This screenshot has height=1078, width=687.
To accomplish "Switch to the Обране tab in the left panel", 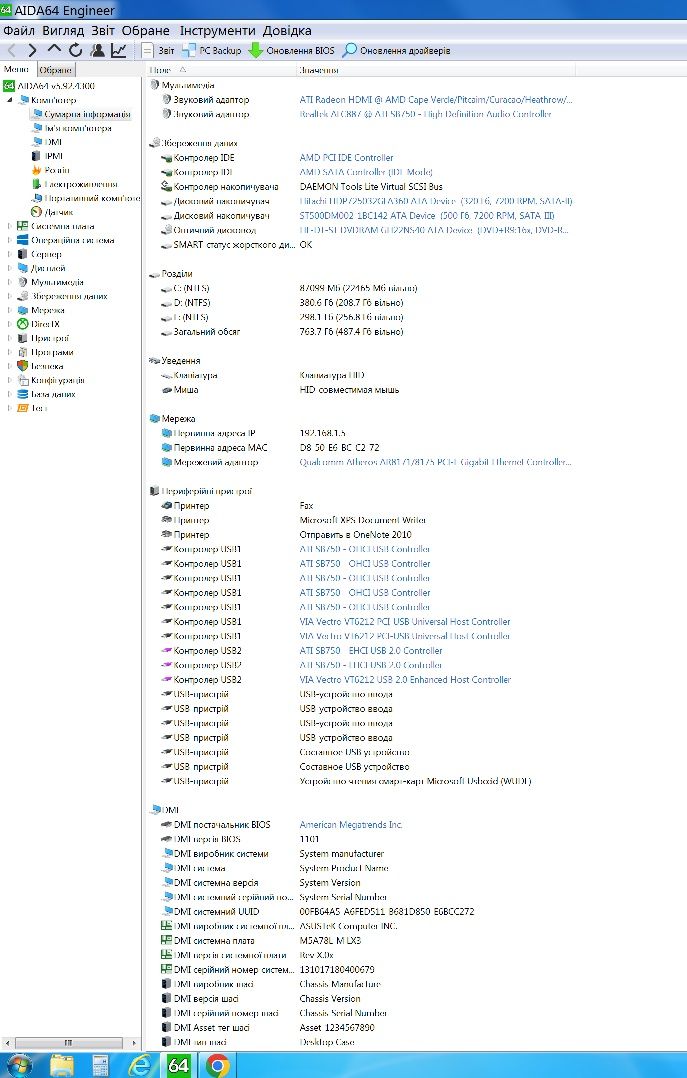I will (55, 70).
